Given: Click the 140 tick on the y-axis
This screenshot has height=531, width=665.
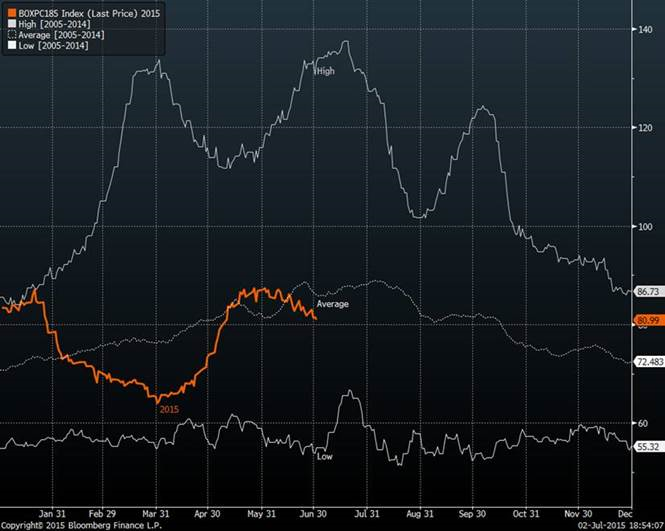Looking at the screenshot, I should tap(646, 29).
